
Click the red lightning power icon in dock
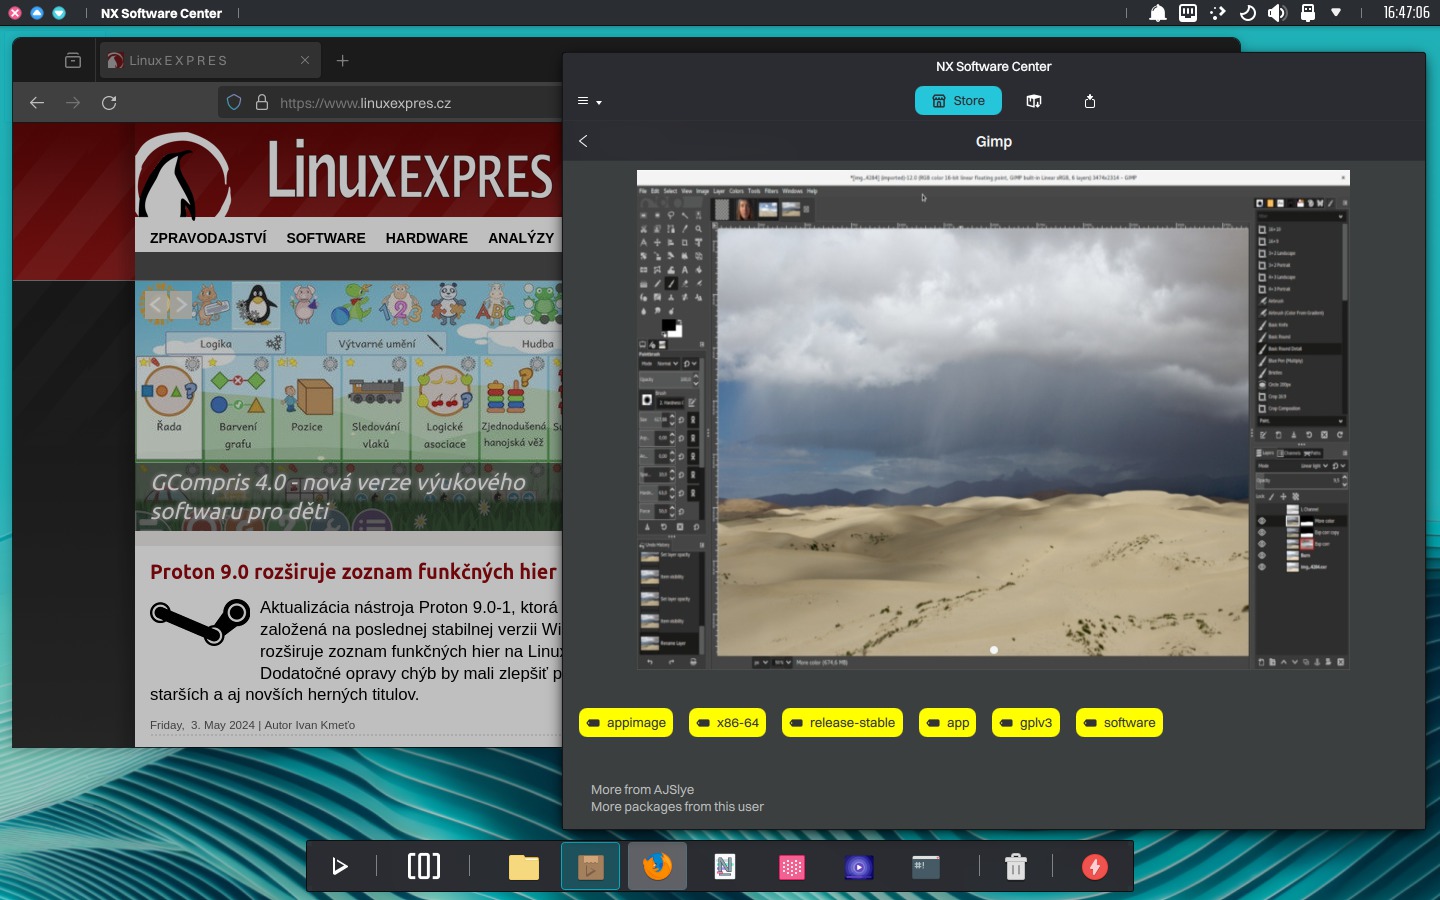pos(1095,866)
